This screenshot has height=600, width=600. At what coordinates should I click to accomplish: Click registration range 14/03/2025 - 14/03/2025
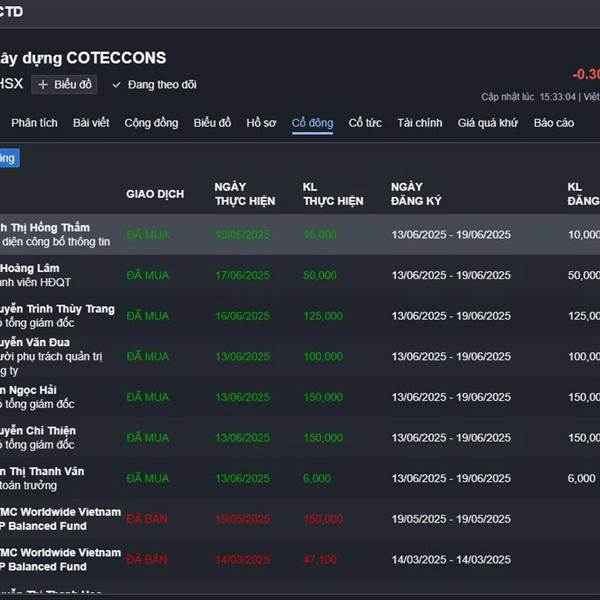point(451,559)
